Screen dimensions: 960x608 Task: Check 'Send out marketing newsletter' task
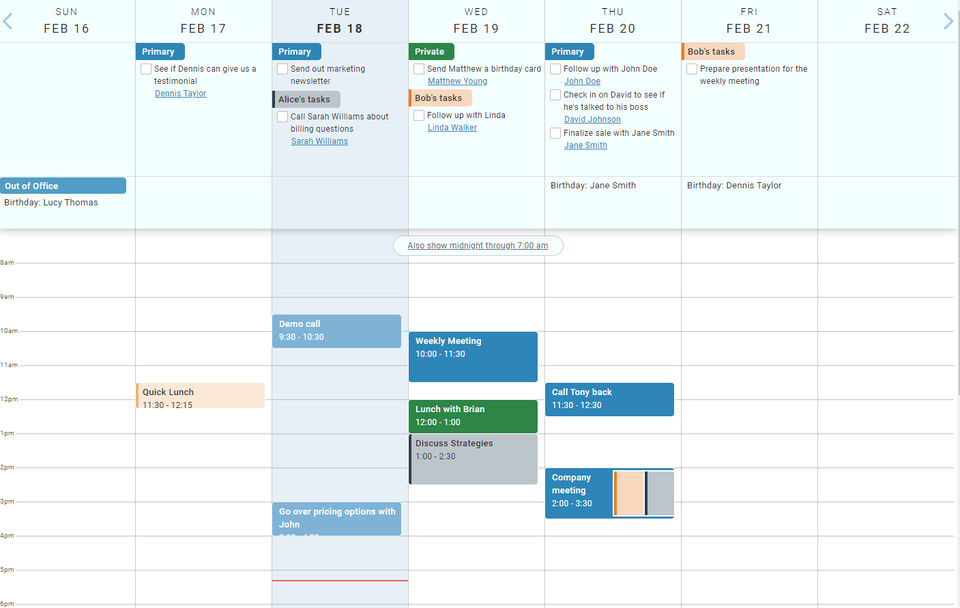[x=283, y=69]
